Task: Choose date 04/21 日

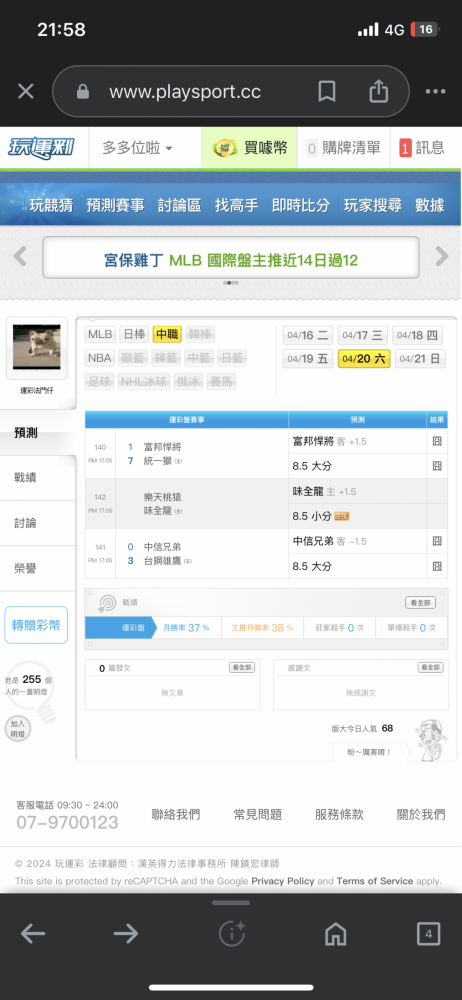Action: click(x=419, y=358)
